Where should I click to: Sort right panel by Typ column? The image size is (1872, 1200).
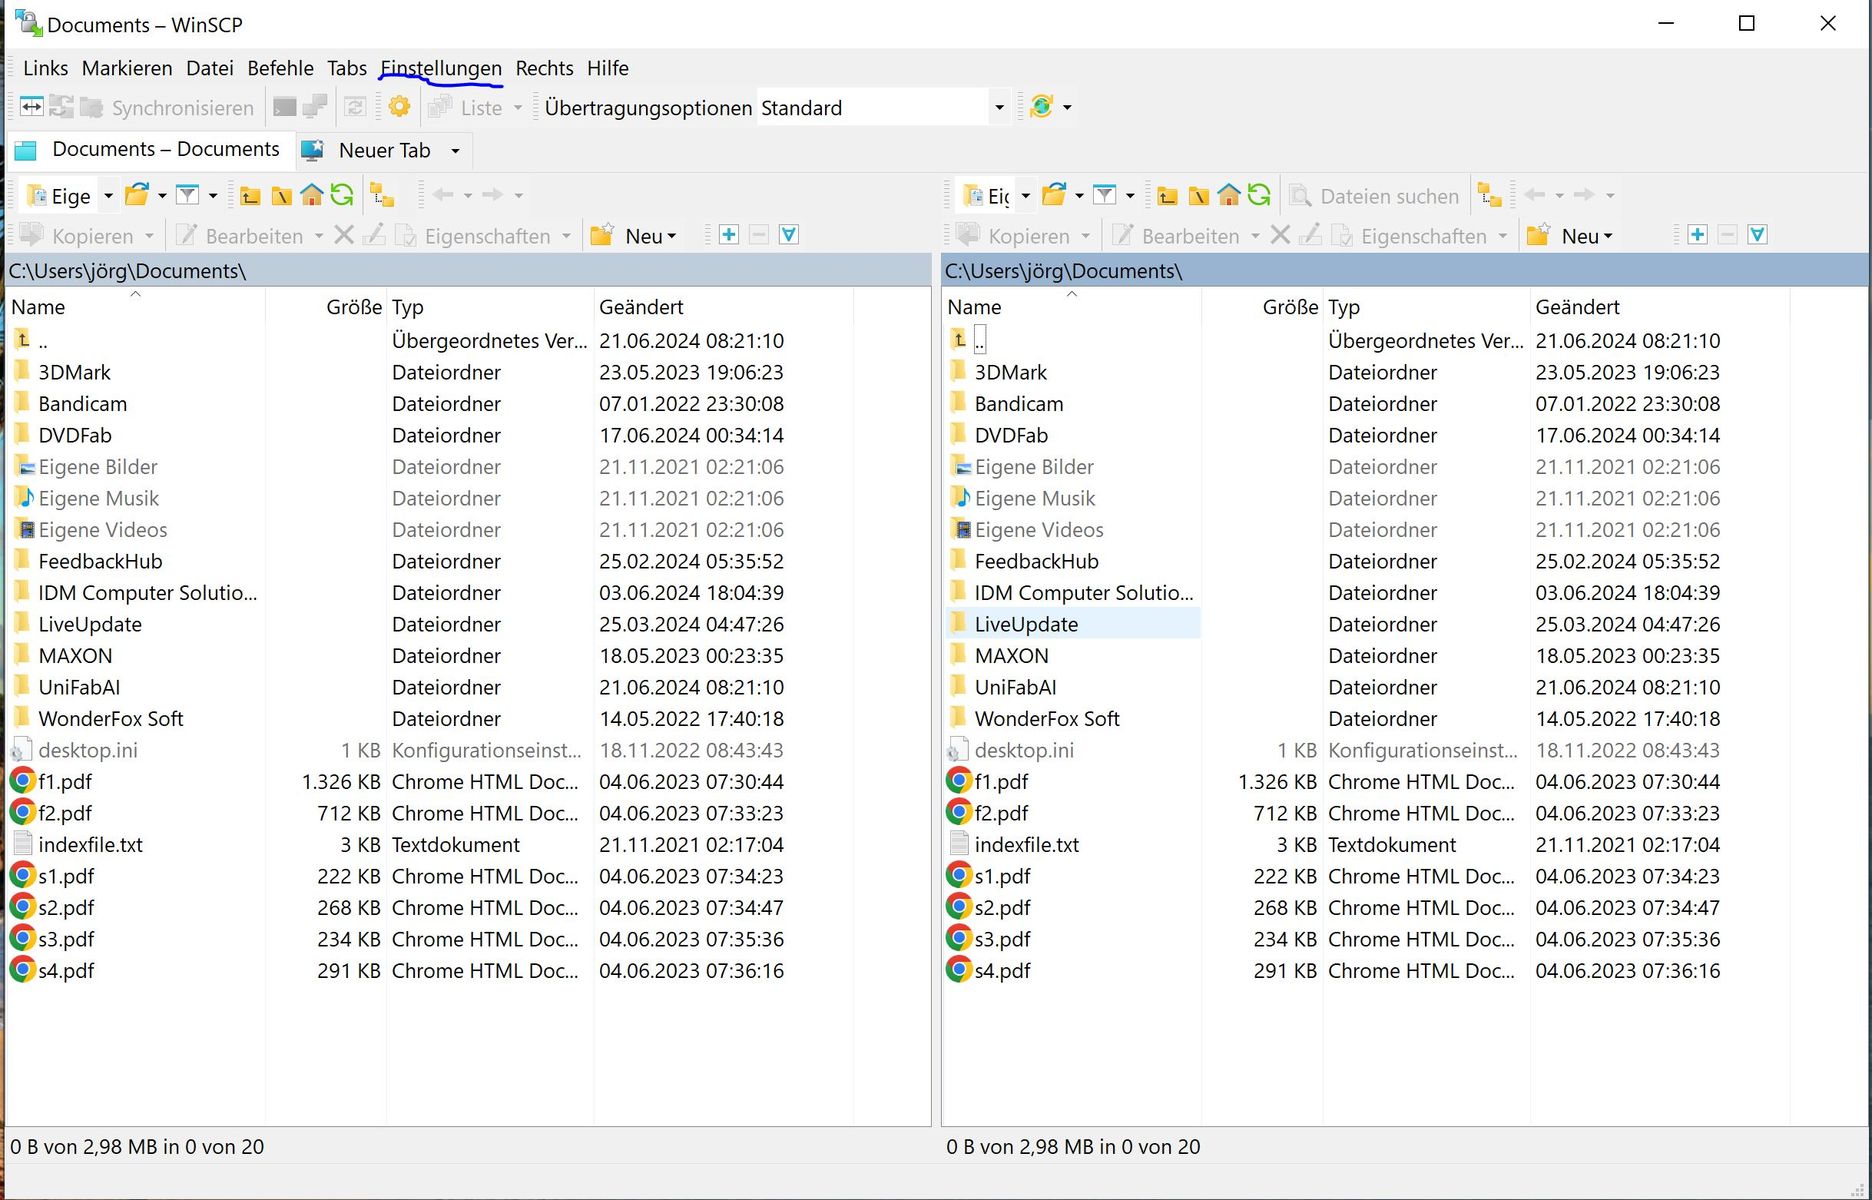(1427, 307)
